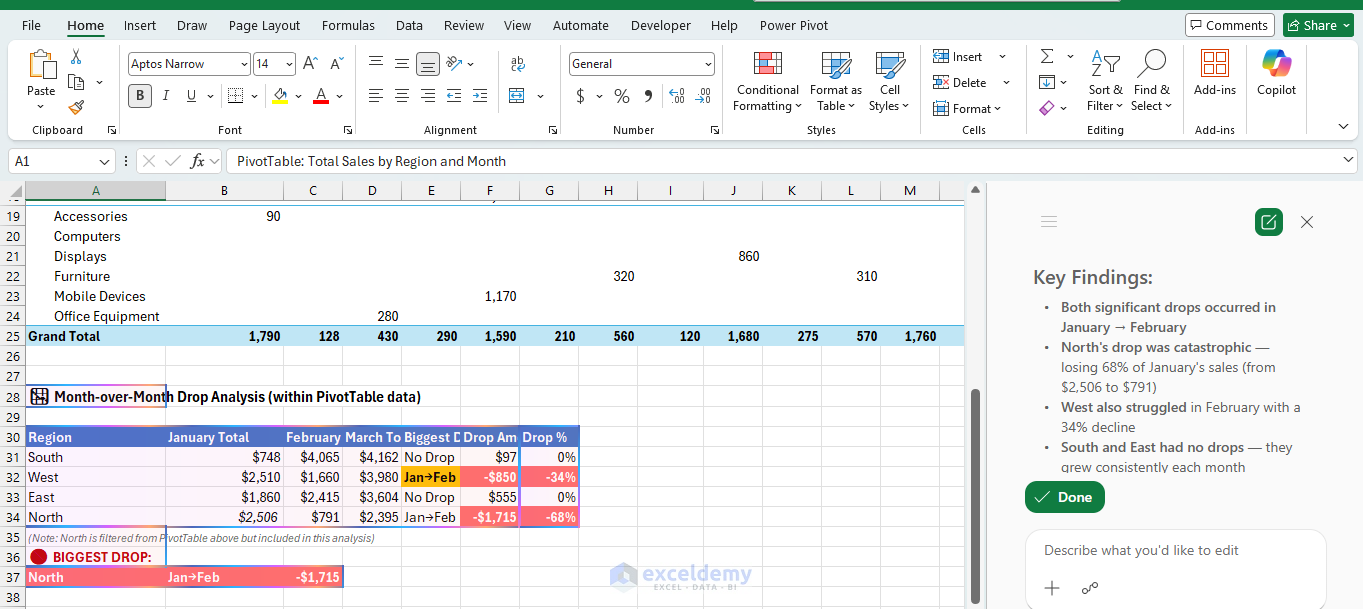Expand the Name Box dropdown arrow
The width and height of the screenshot is (1363, 609).
coord(105,162)
